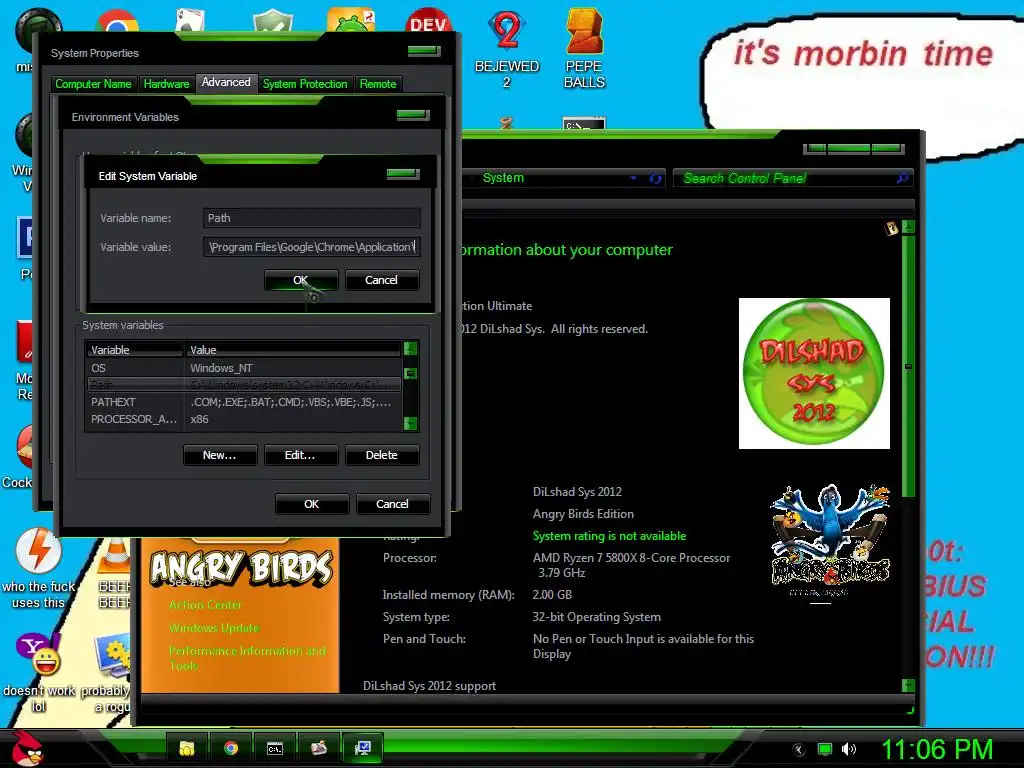Open the Yahoo Messenger 'doesn't work lol' icon
The height and width of the screenshot is (768, 1024).
tap(39, 671)
